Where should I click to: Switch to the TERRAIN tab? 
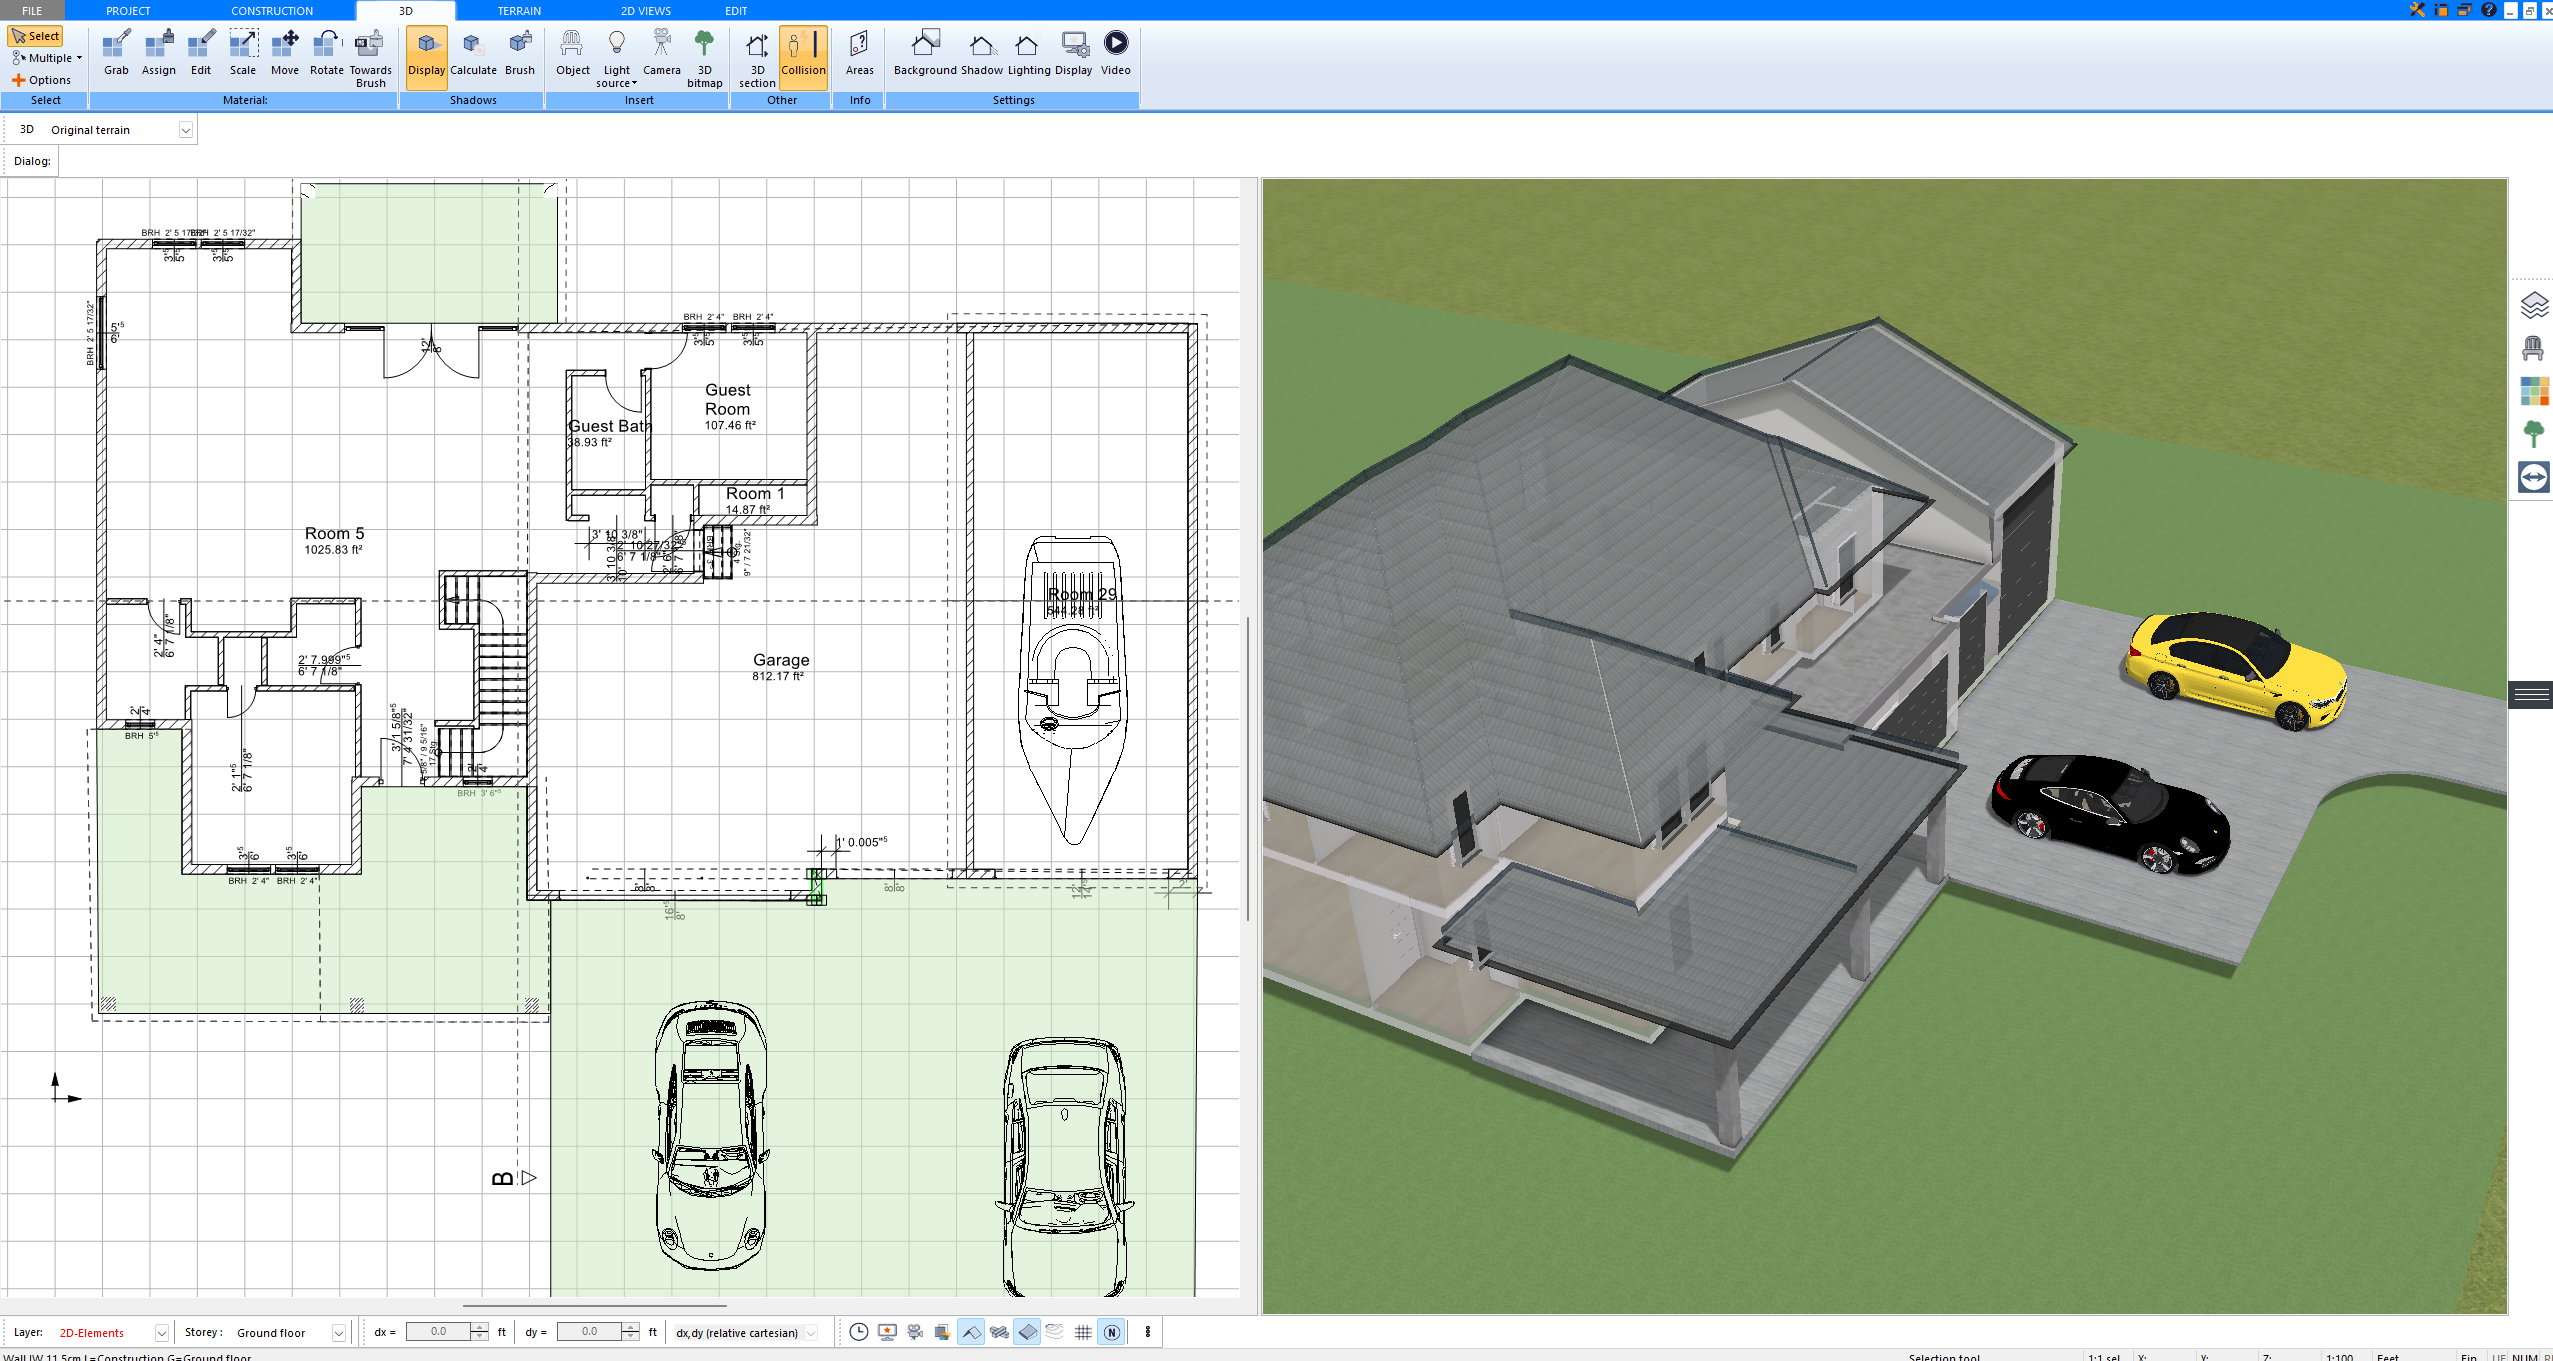[x=519, y=11]
